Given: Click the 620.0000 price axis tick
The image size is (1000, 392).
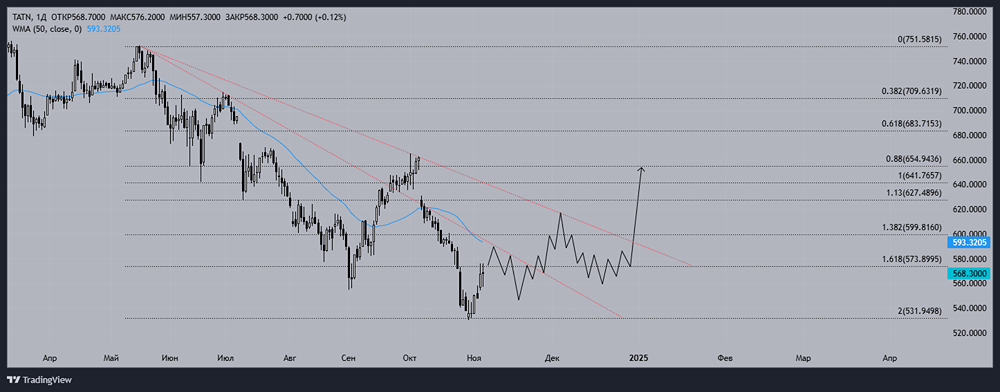Looking at the screenshot, I should 970,209.
